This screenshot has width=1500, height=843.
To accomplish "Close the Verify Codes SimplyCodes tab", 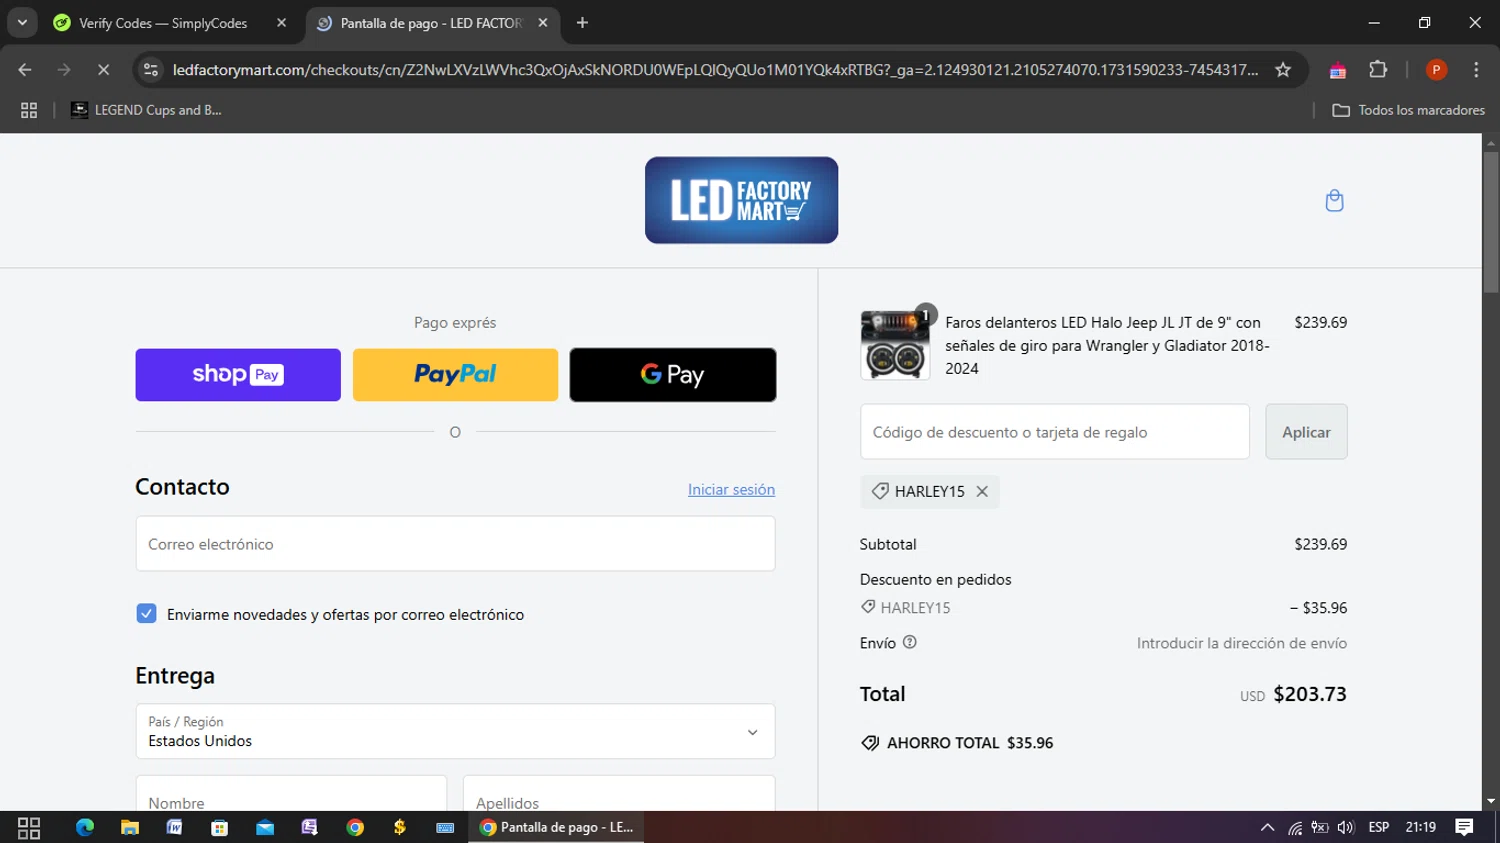I will pyautogui.click(x=281, y=22).
